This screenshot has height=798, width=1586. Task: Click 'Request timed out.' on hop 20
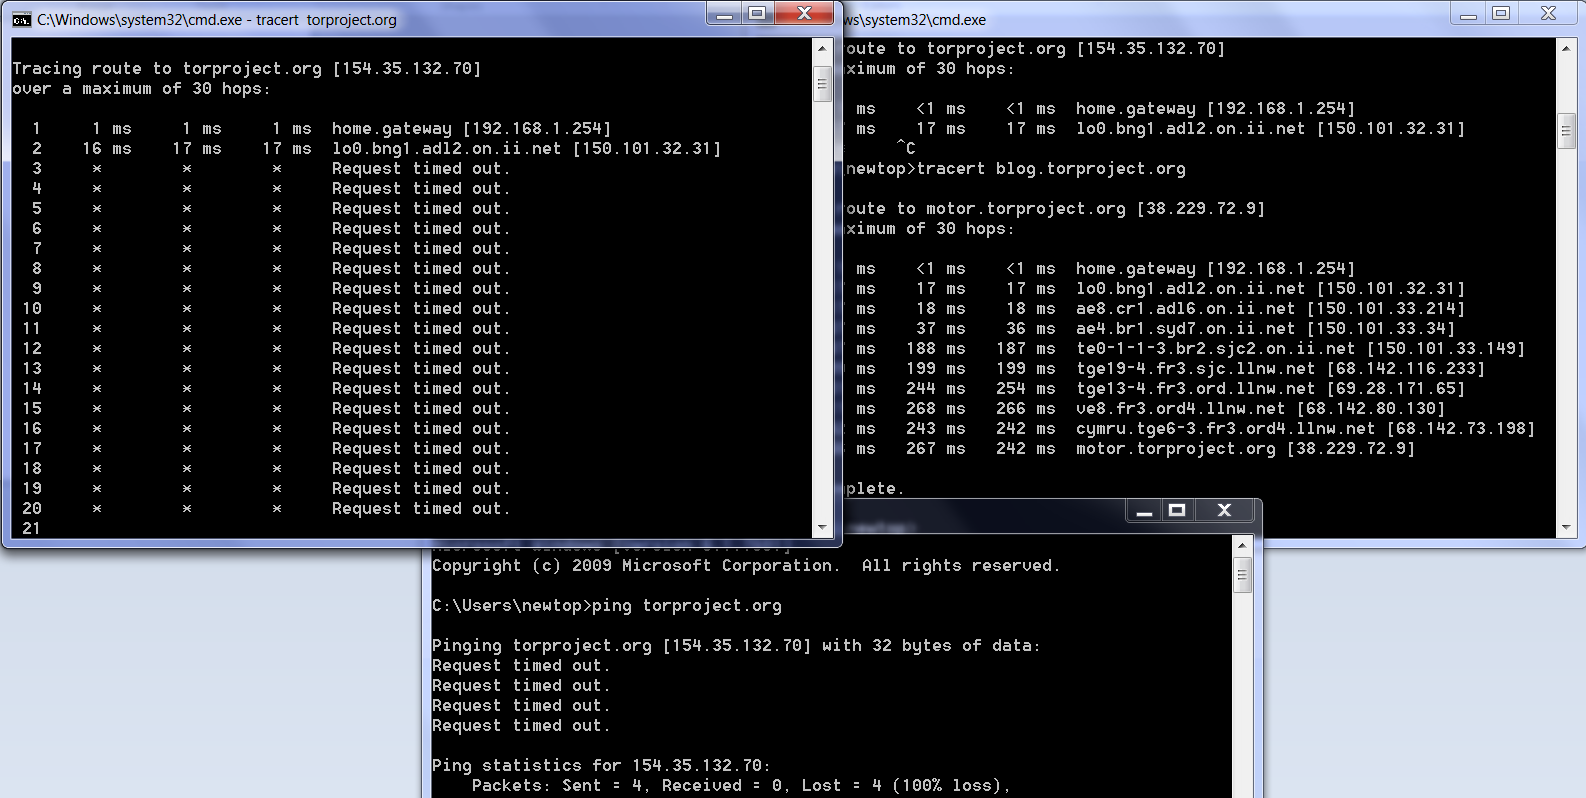pos(421,508)
